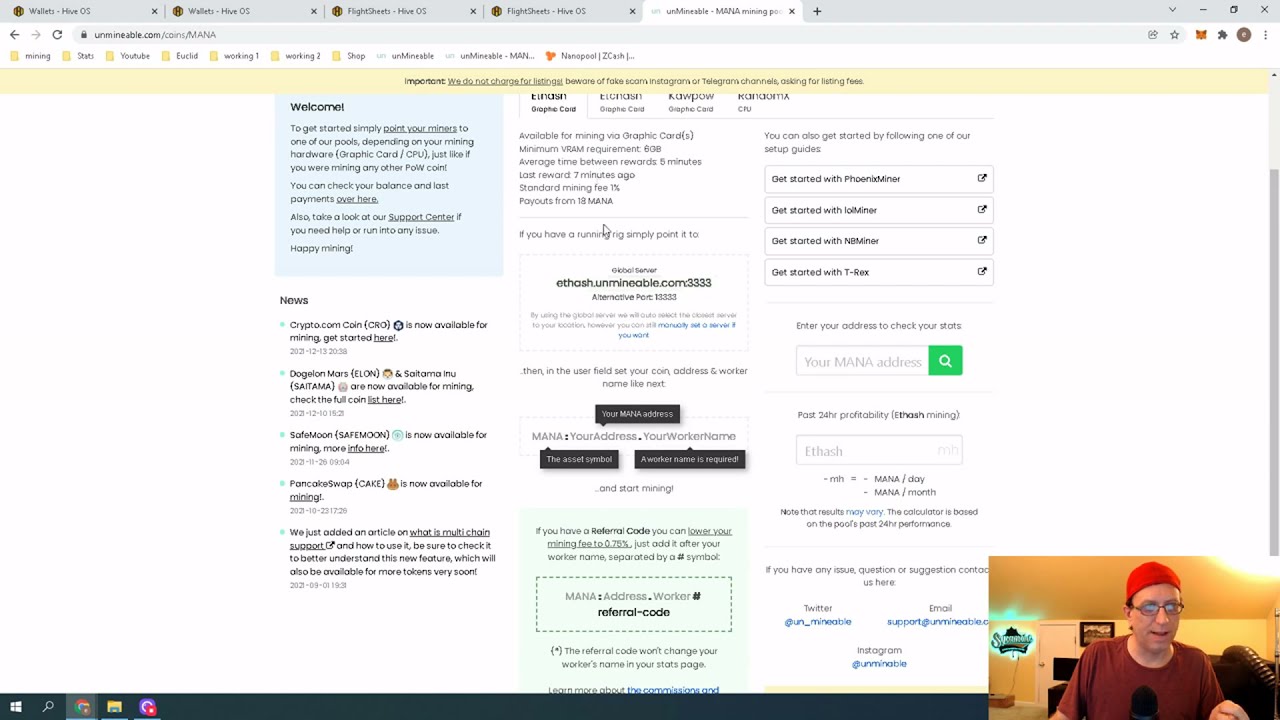1280x720 pixels.
Task: Open SafeMoon info here link
Action: click(366, 449)
